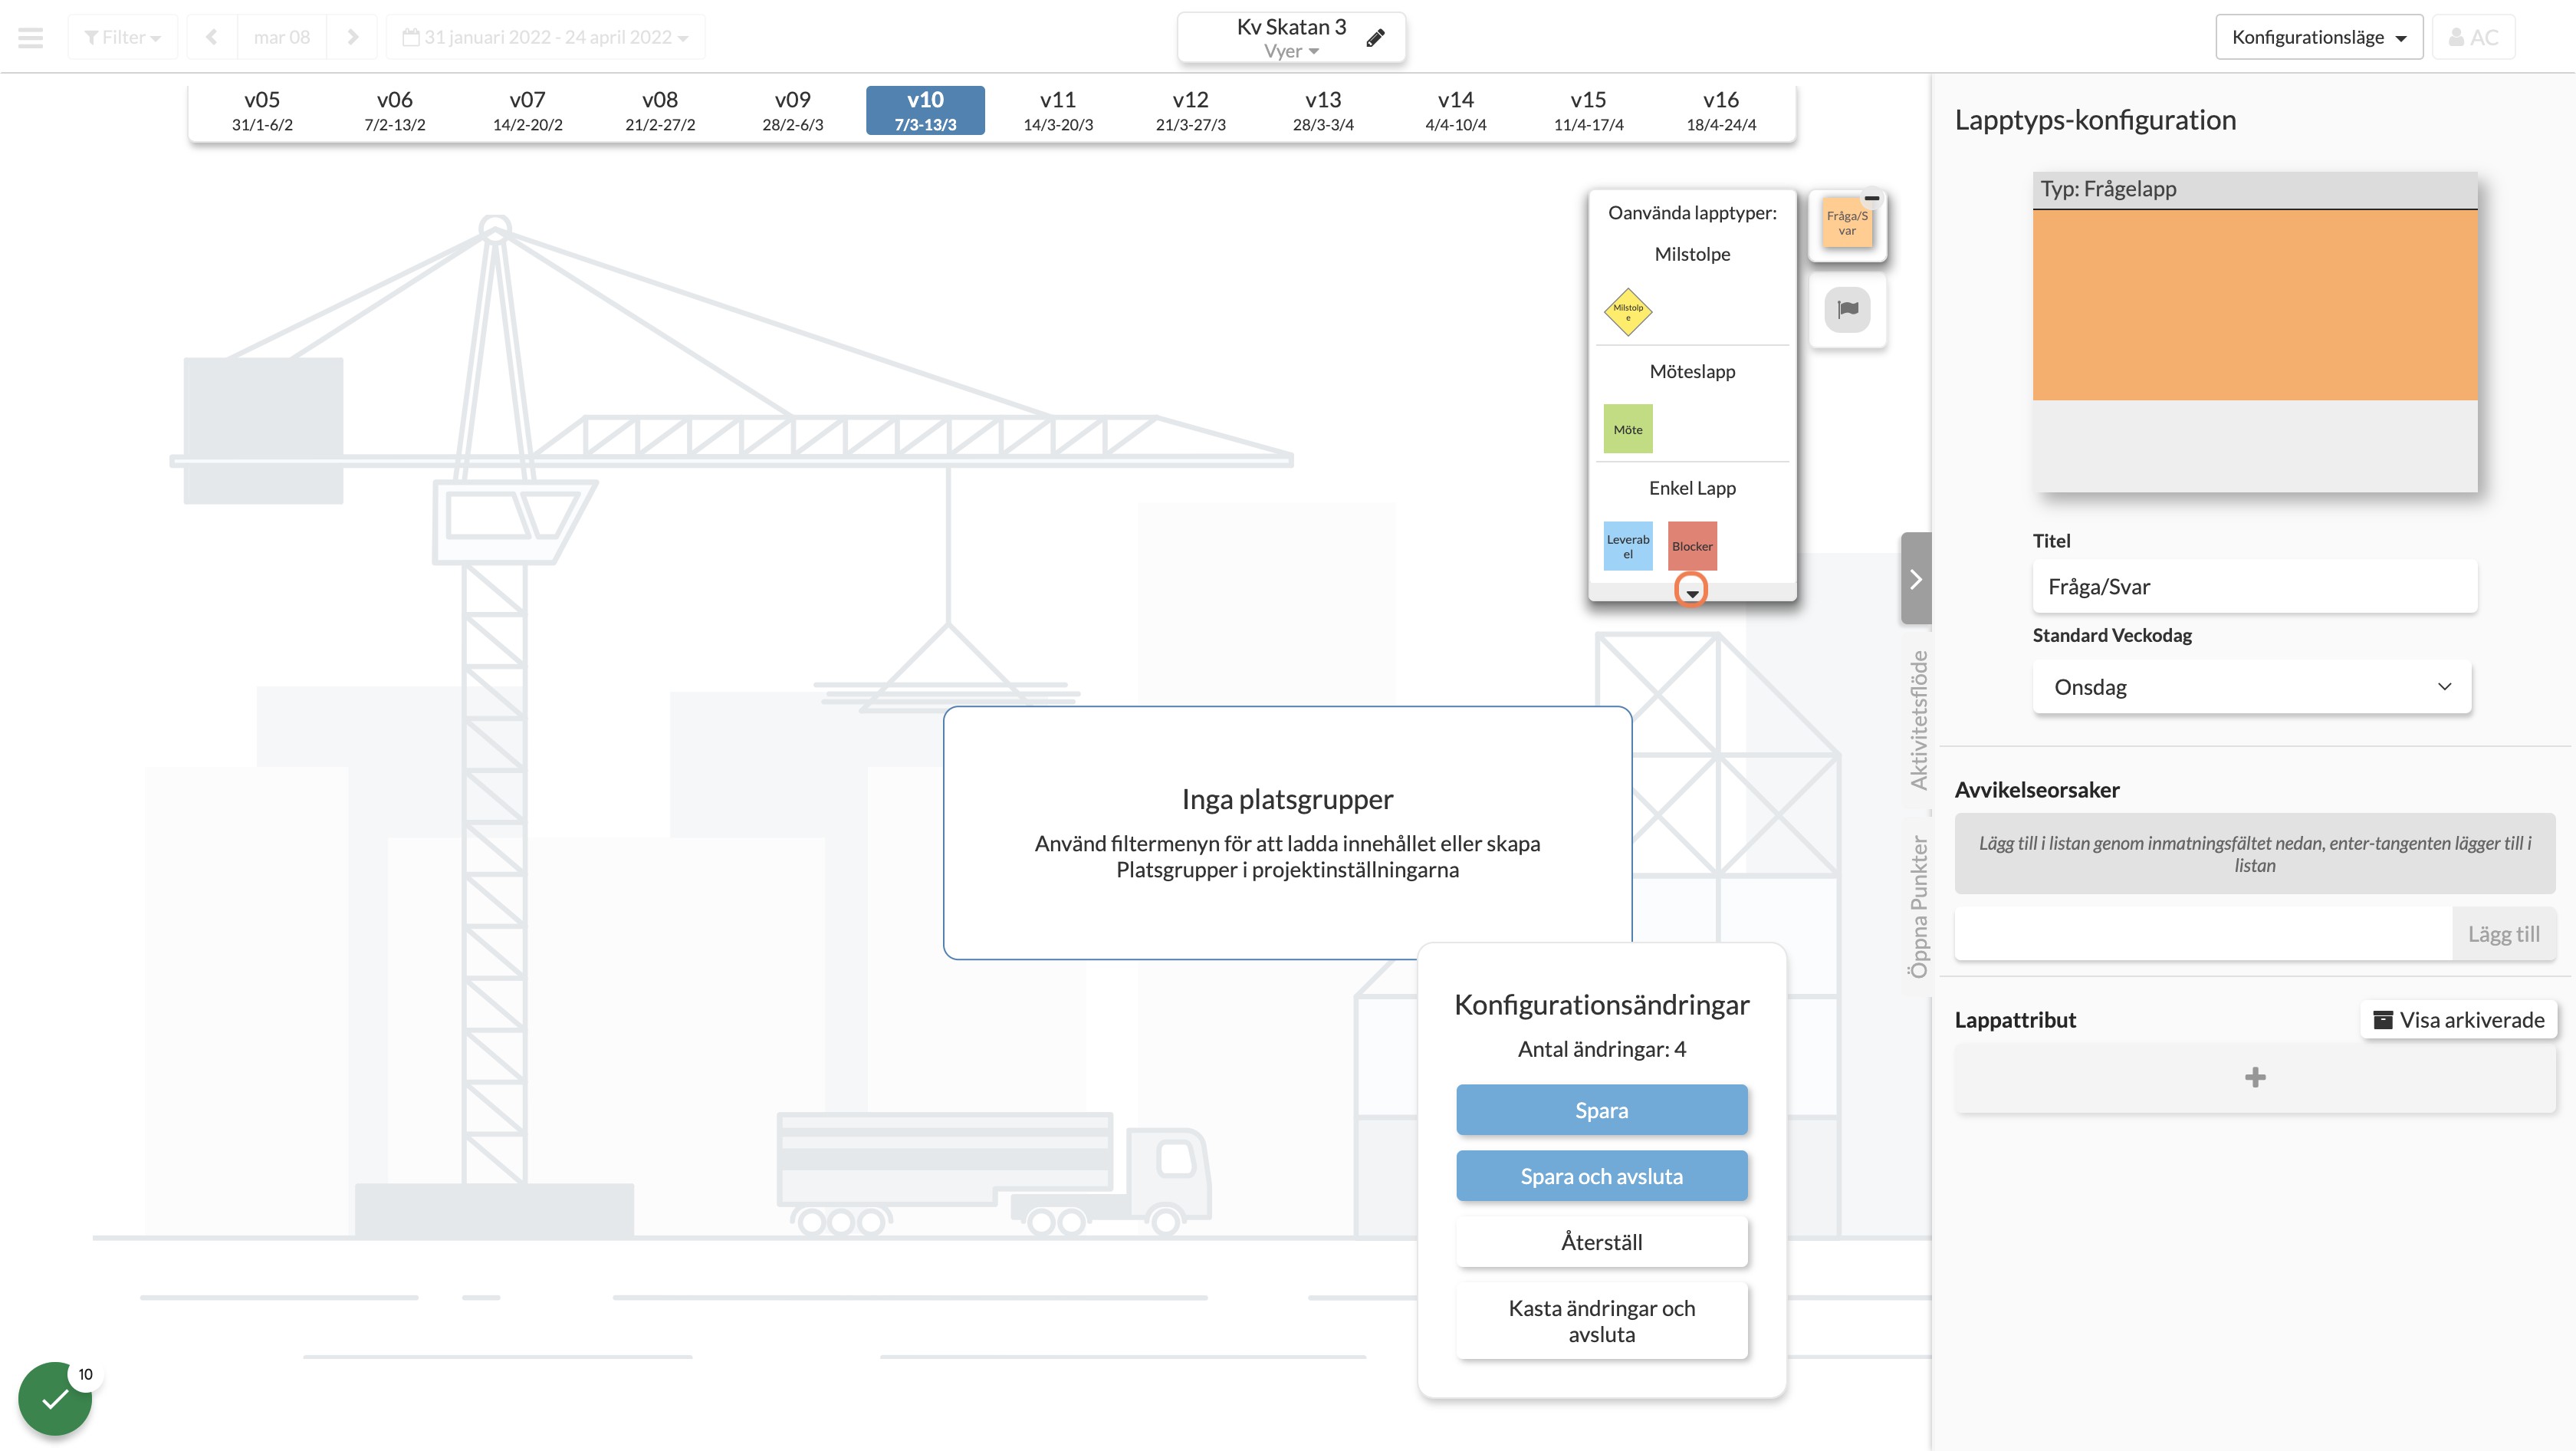This screenshot has width=2576, height=1451.
Task: Go to next week arrow
Action: [x=352, y=37]
